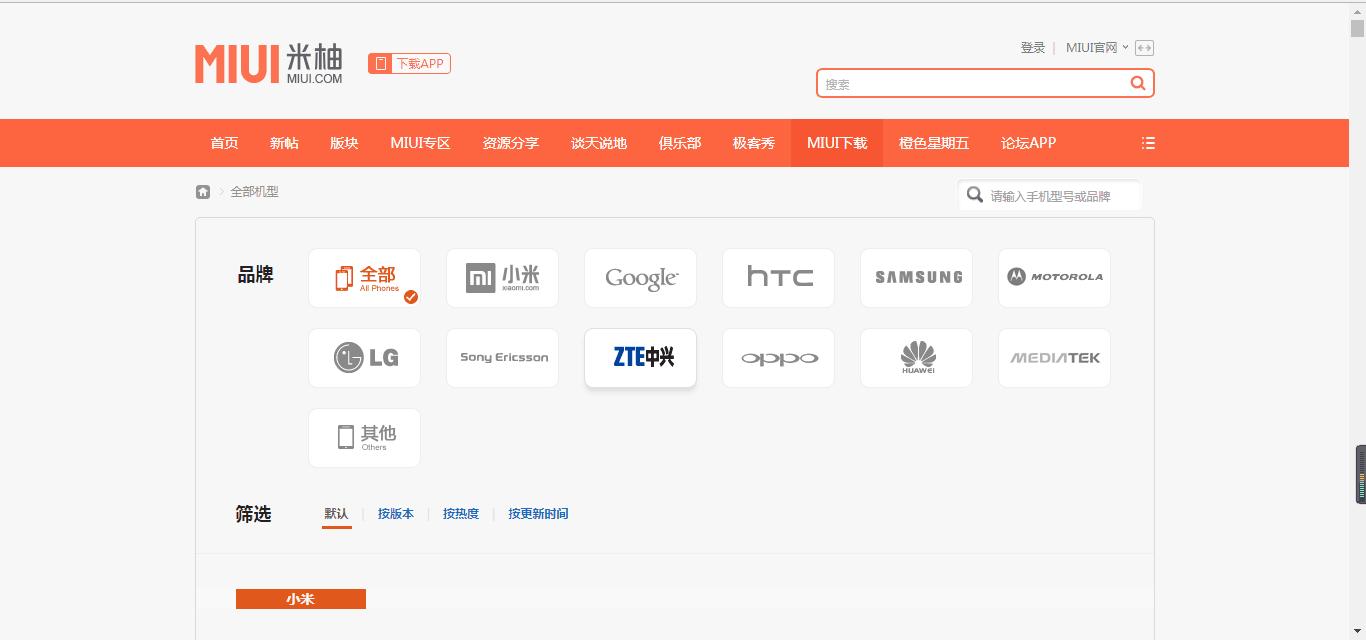
Task: Expand the arrows icon next to MIUI官网
Action: 1144,47
